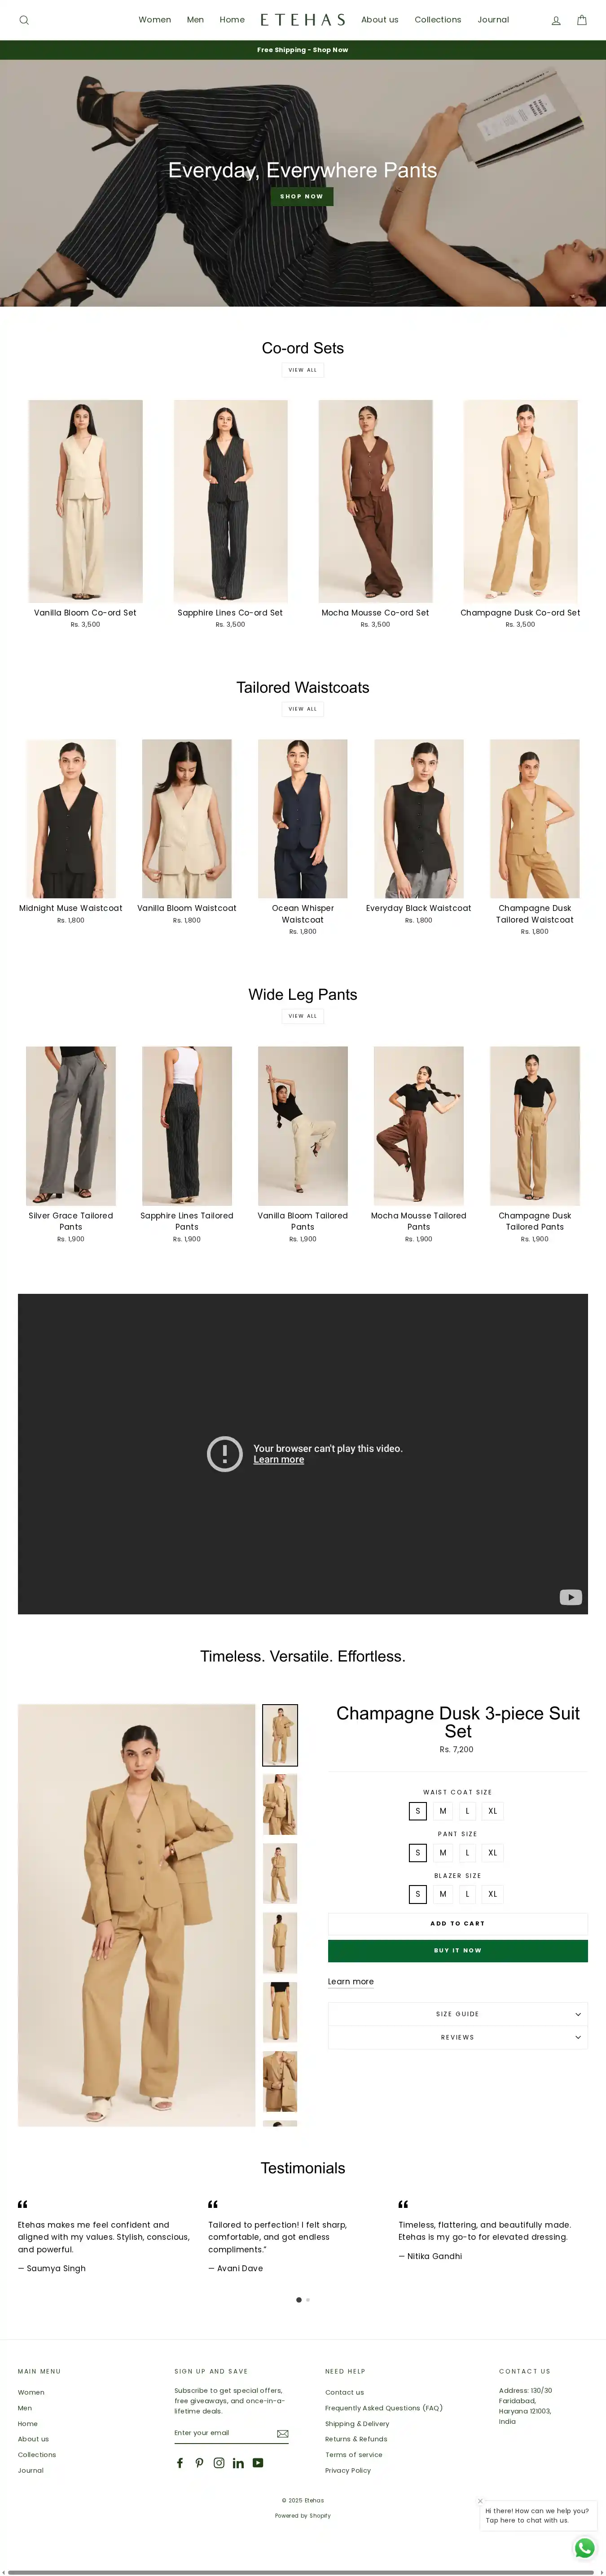Image resolution: width=606 pixels, height=2576 pixels.
Task: Go to second testimonials slide dot
Action: pos(308,2299)
